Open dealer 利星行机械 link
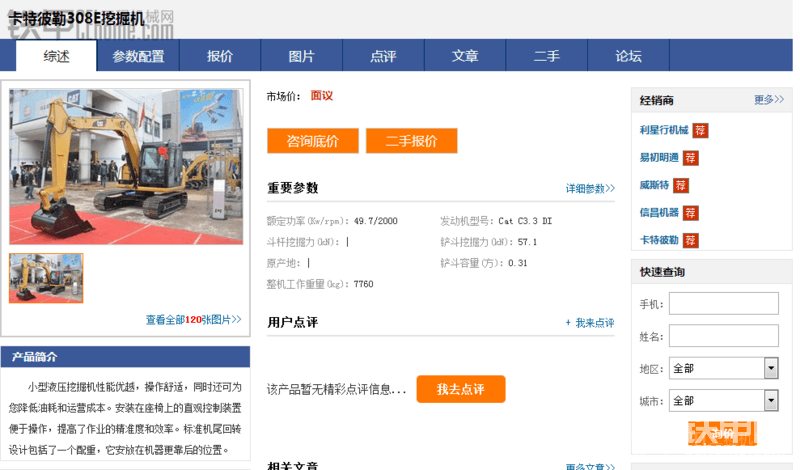The height and width of the screenshot is (470, 800). [664, 130]
